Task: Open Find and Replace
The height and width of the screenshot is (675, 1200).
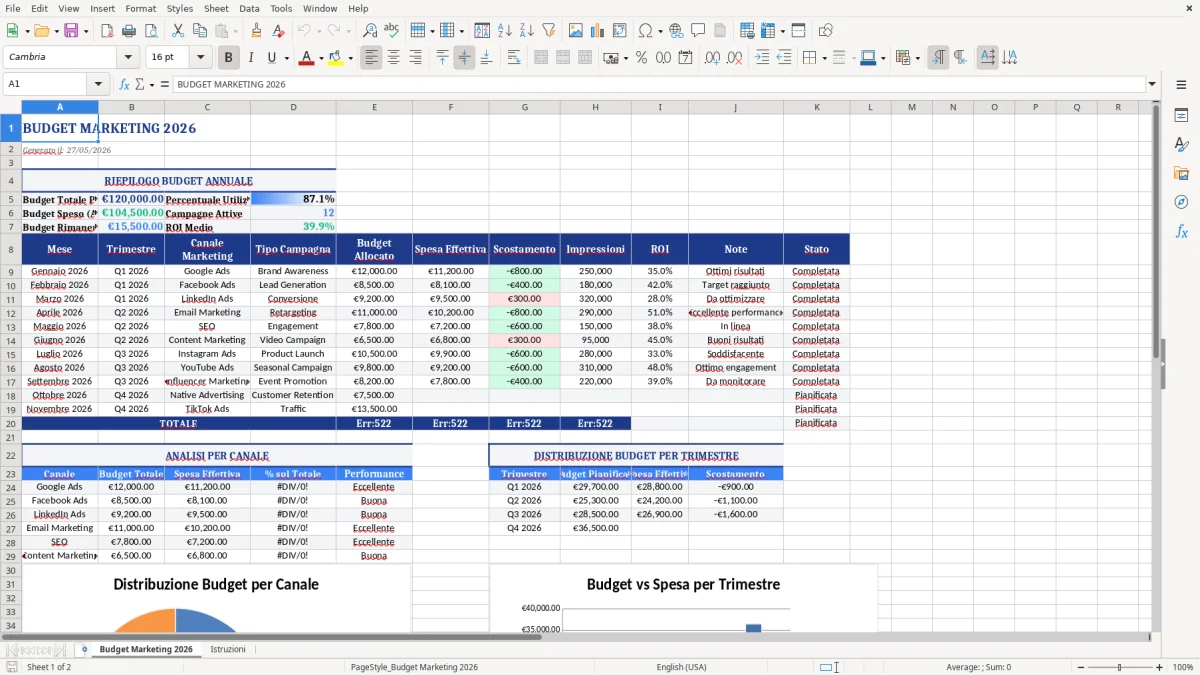Action: 370,31
